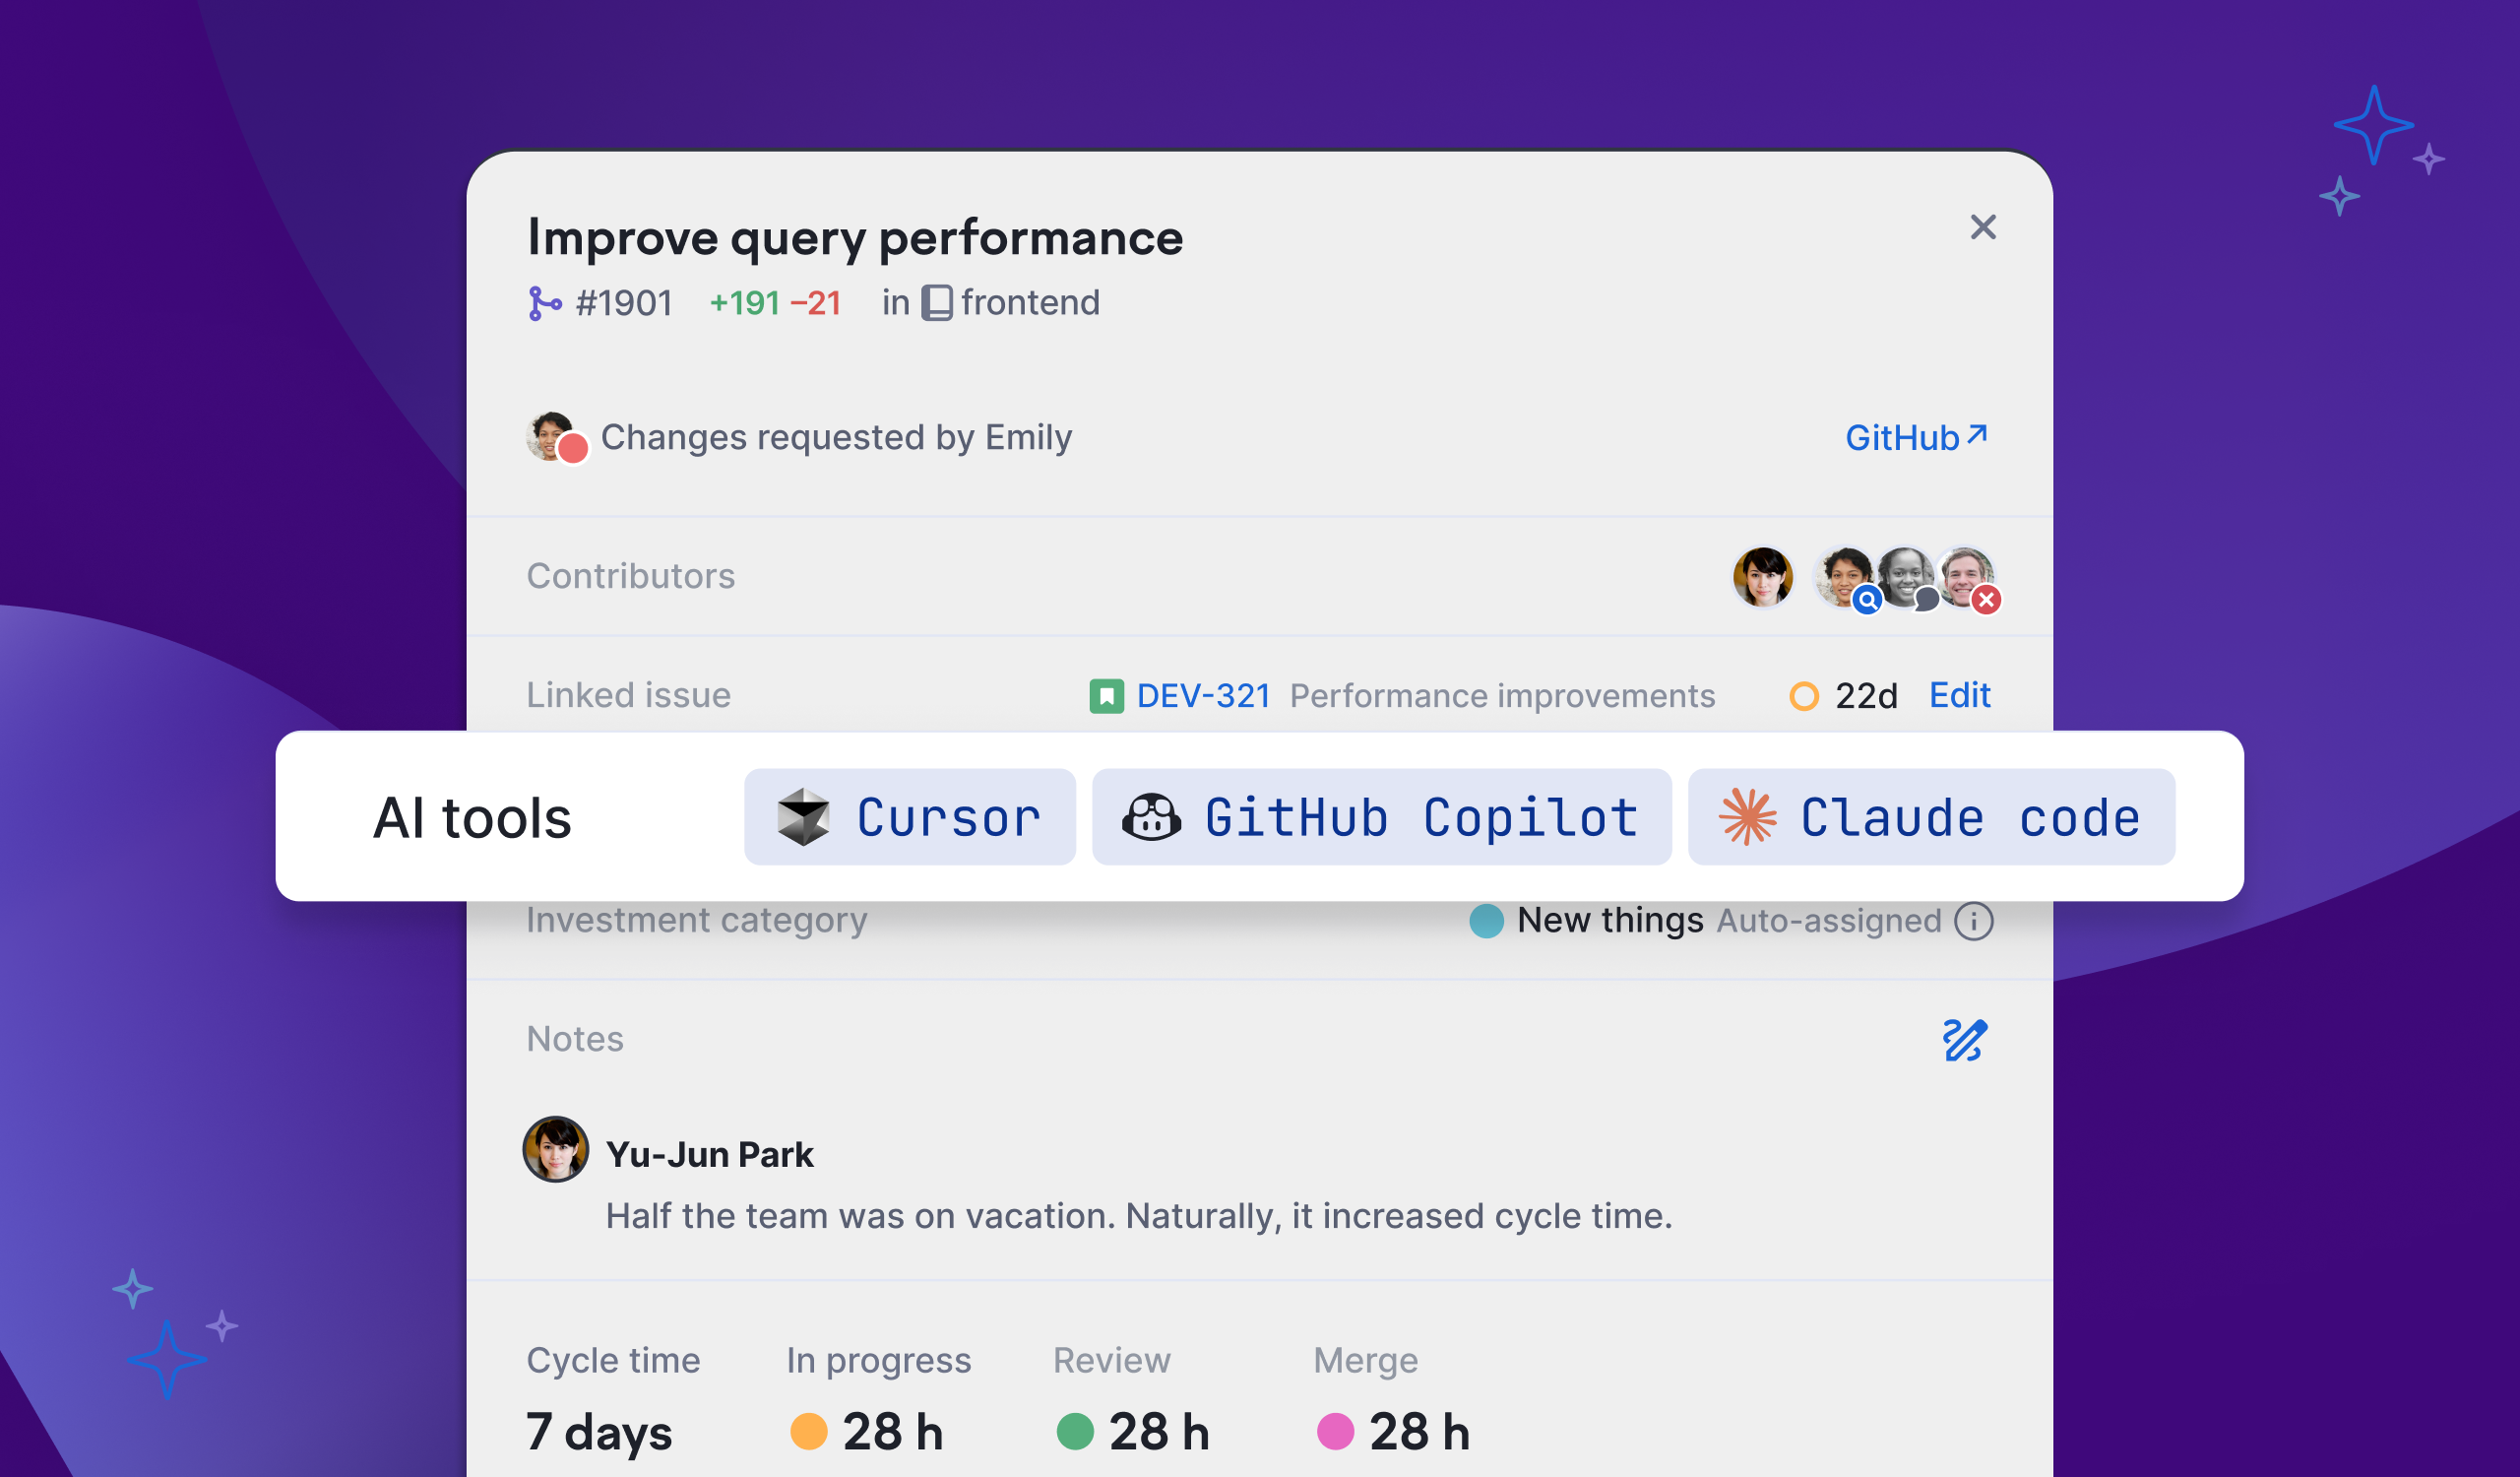Click contributor avatar with blue search badge
Viewport: 2520px width, 1477px height.
1843,577
